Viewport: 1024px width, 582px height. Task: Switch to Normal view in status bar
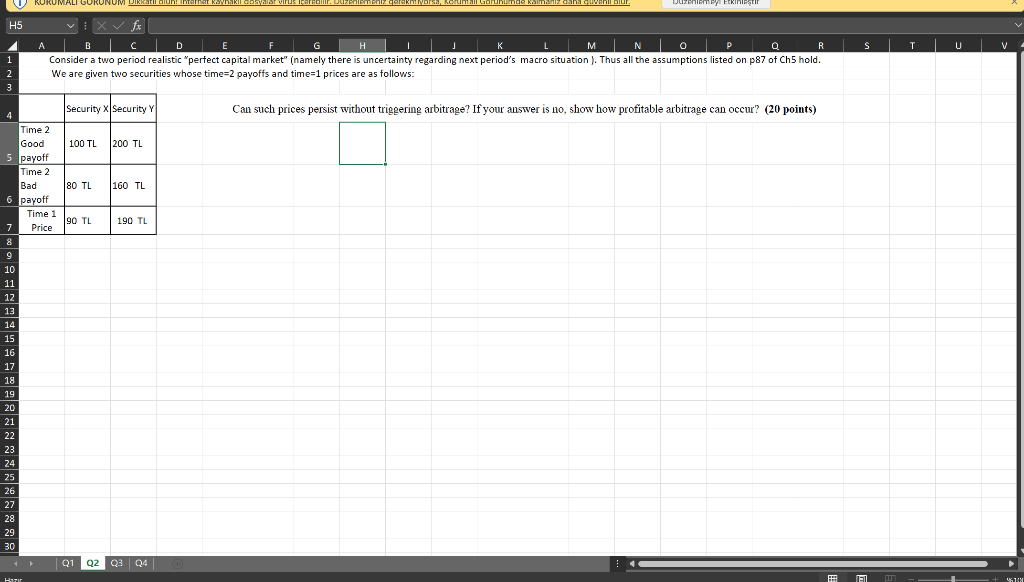[x=832, y=577]
